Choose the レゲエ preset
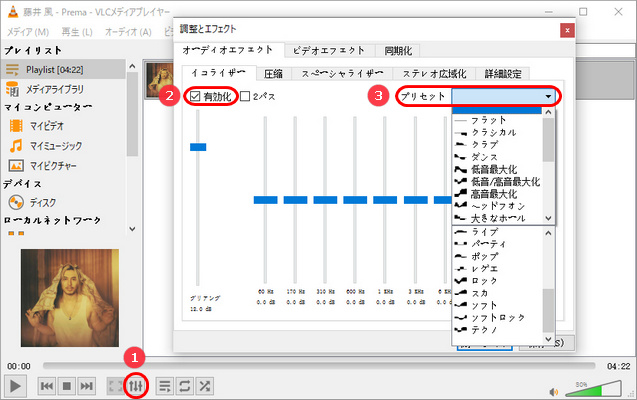Screen dimensions: 637x400 497,269
